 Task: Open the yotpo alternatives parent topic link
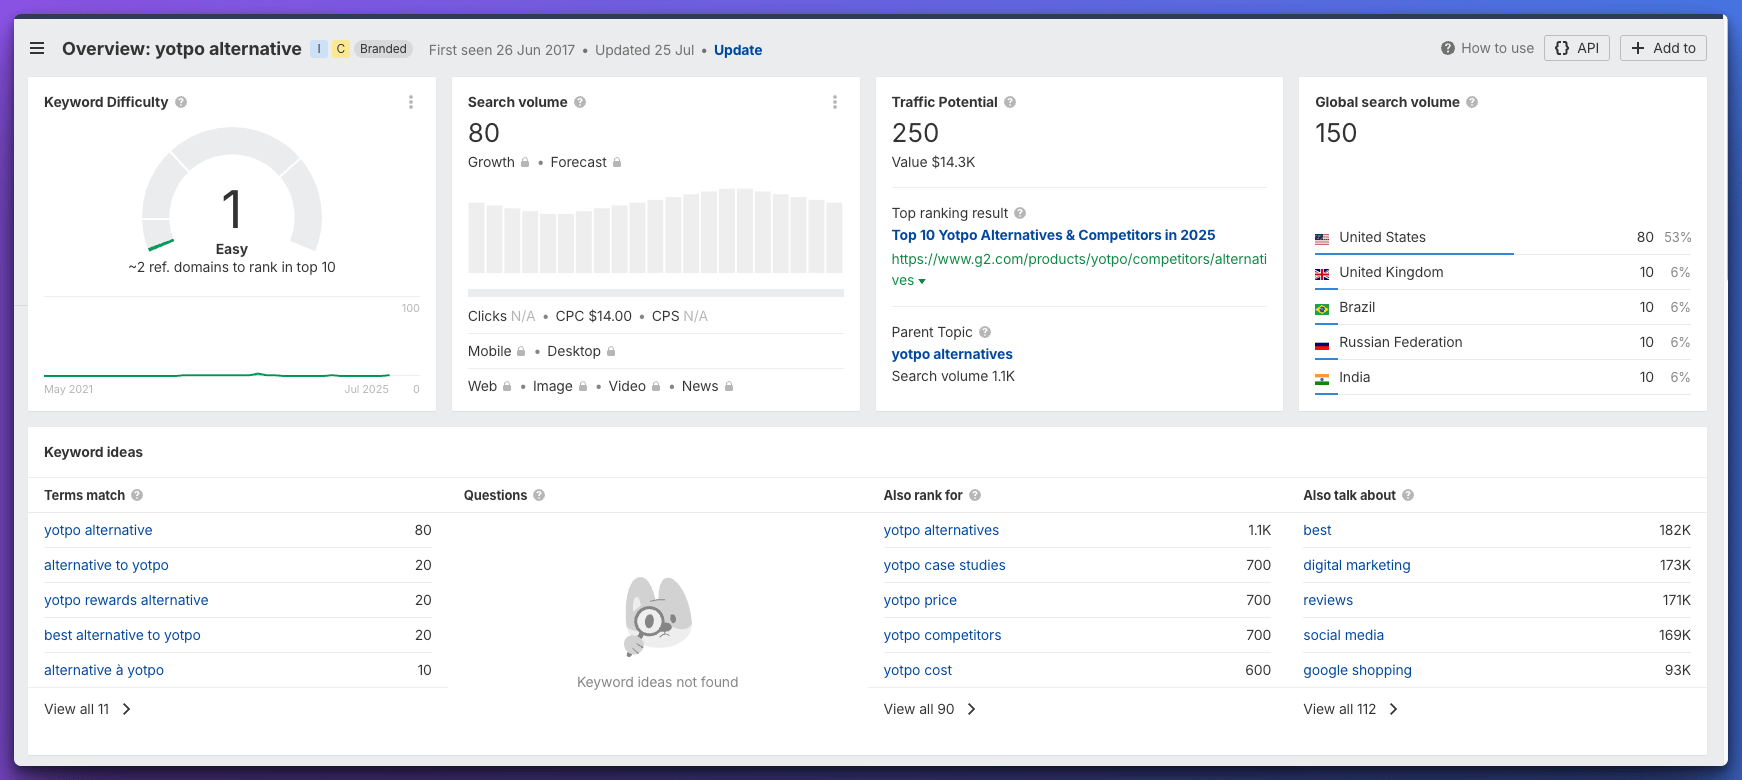click(x=952, y=354)
